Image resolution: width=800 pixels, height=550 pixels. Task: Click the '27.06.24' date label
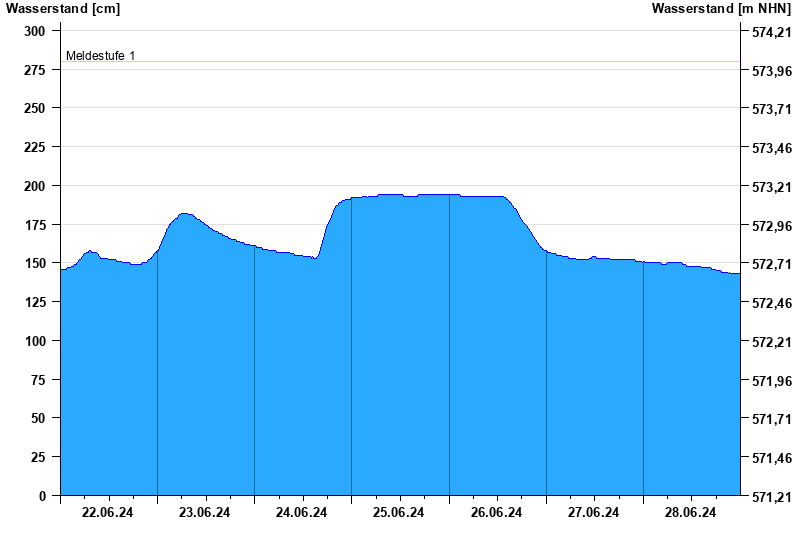(593, 512)
